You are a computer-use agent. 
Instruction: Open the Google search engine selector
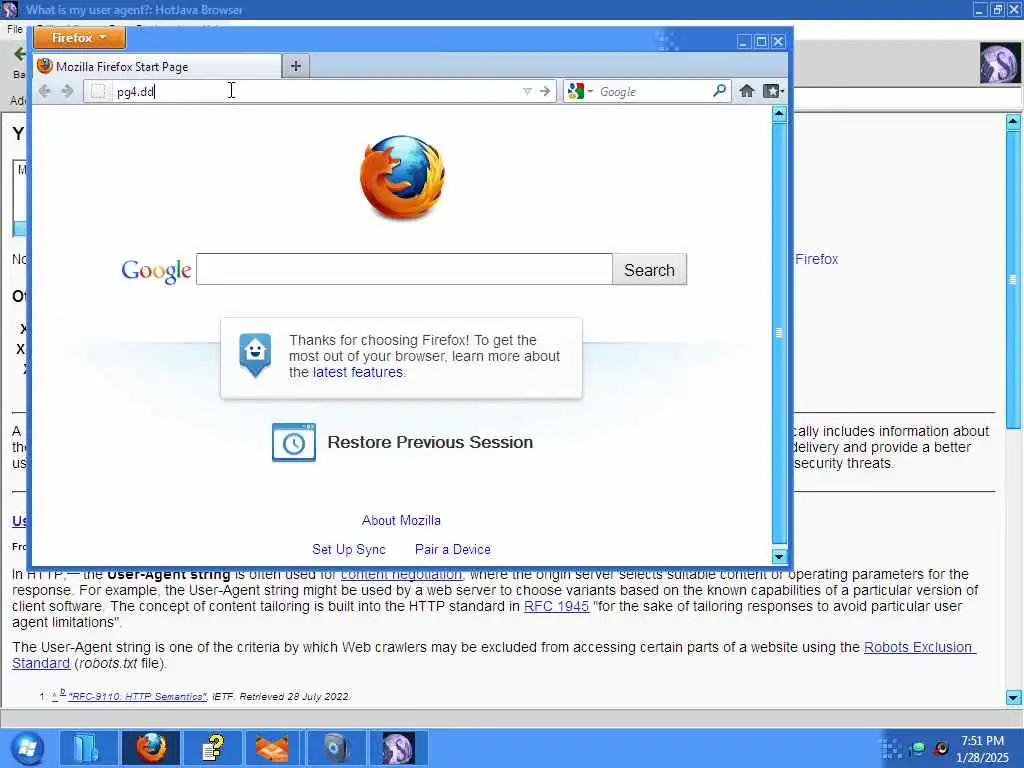click(581, 91)
